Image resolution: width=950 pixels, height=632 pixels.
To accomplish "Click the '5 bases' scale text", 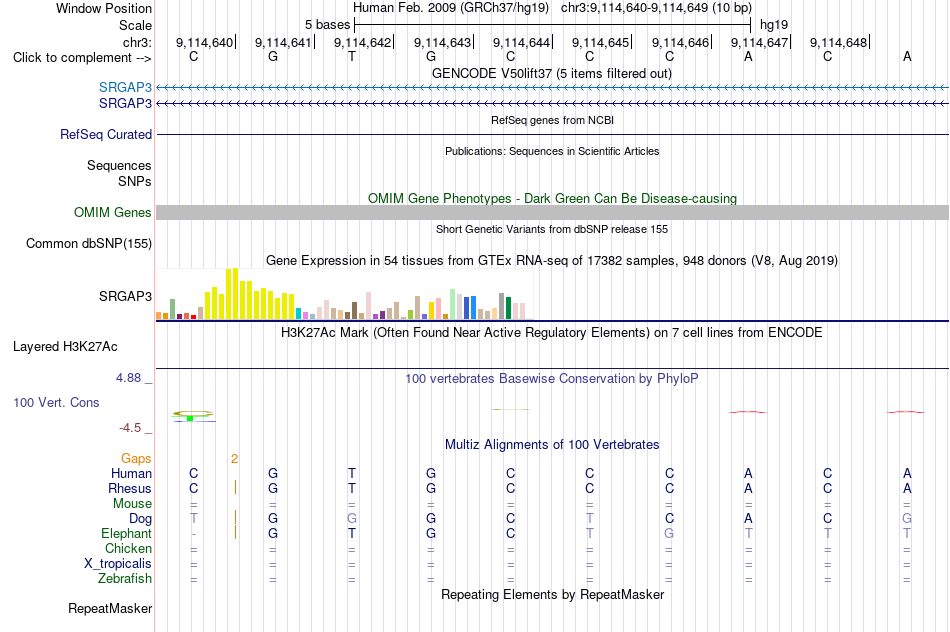I will click(x=327, y=25).
